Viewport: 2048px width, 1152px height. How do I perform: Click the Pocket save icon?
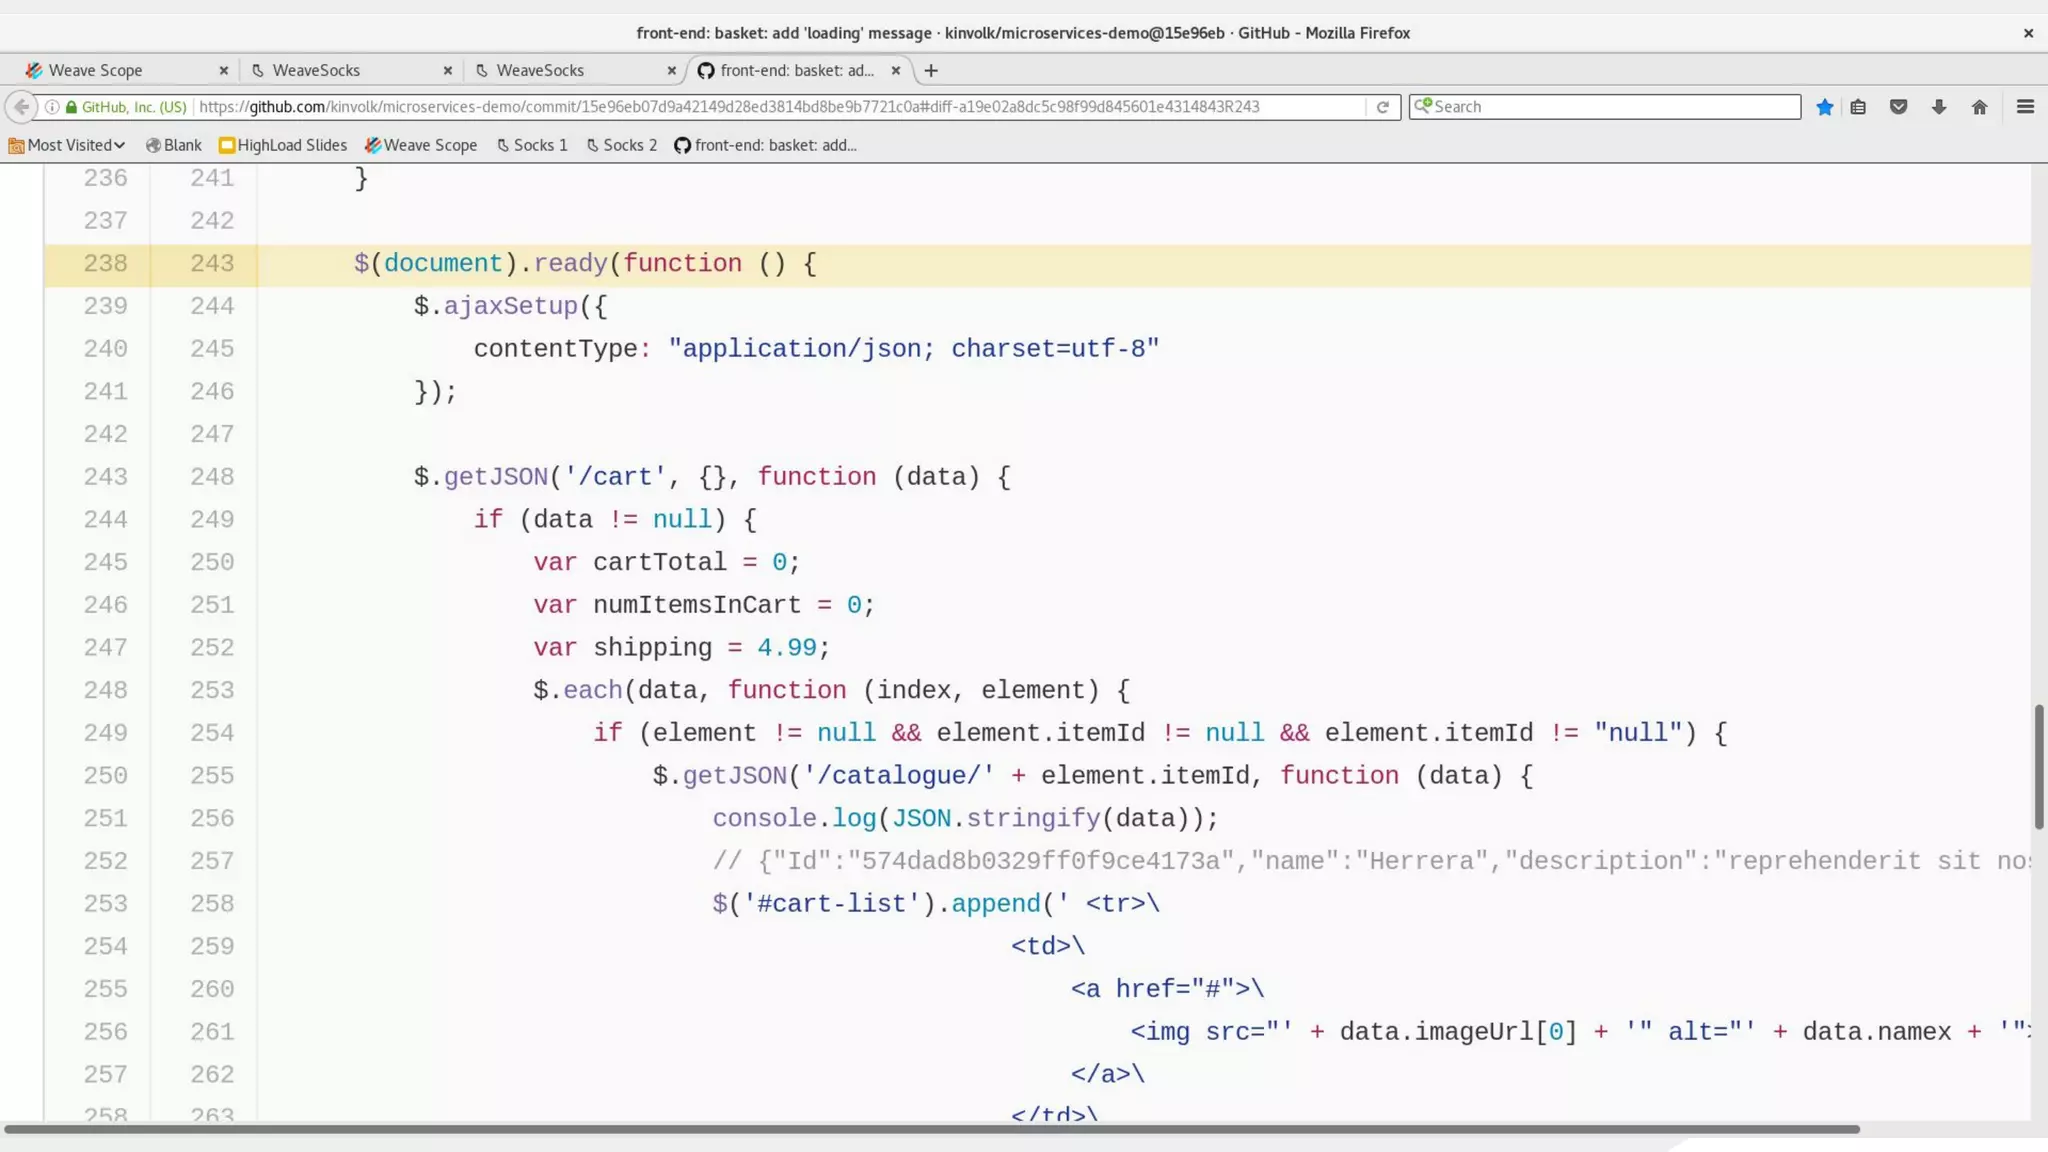coord(1898,107)
